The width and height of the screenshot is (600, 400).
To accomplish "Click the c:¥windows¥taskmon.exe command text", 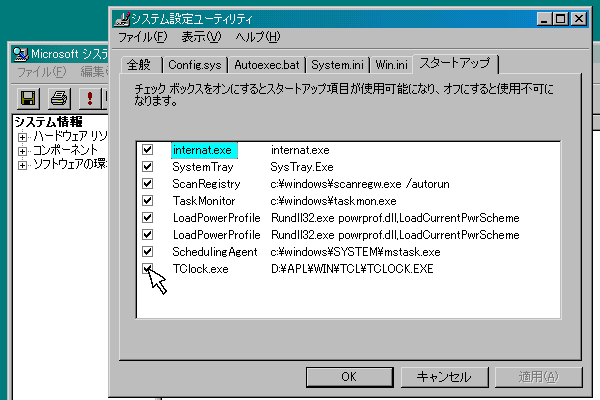I will click(x=333, y=201).
